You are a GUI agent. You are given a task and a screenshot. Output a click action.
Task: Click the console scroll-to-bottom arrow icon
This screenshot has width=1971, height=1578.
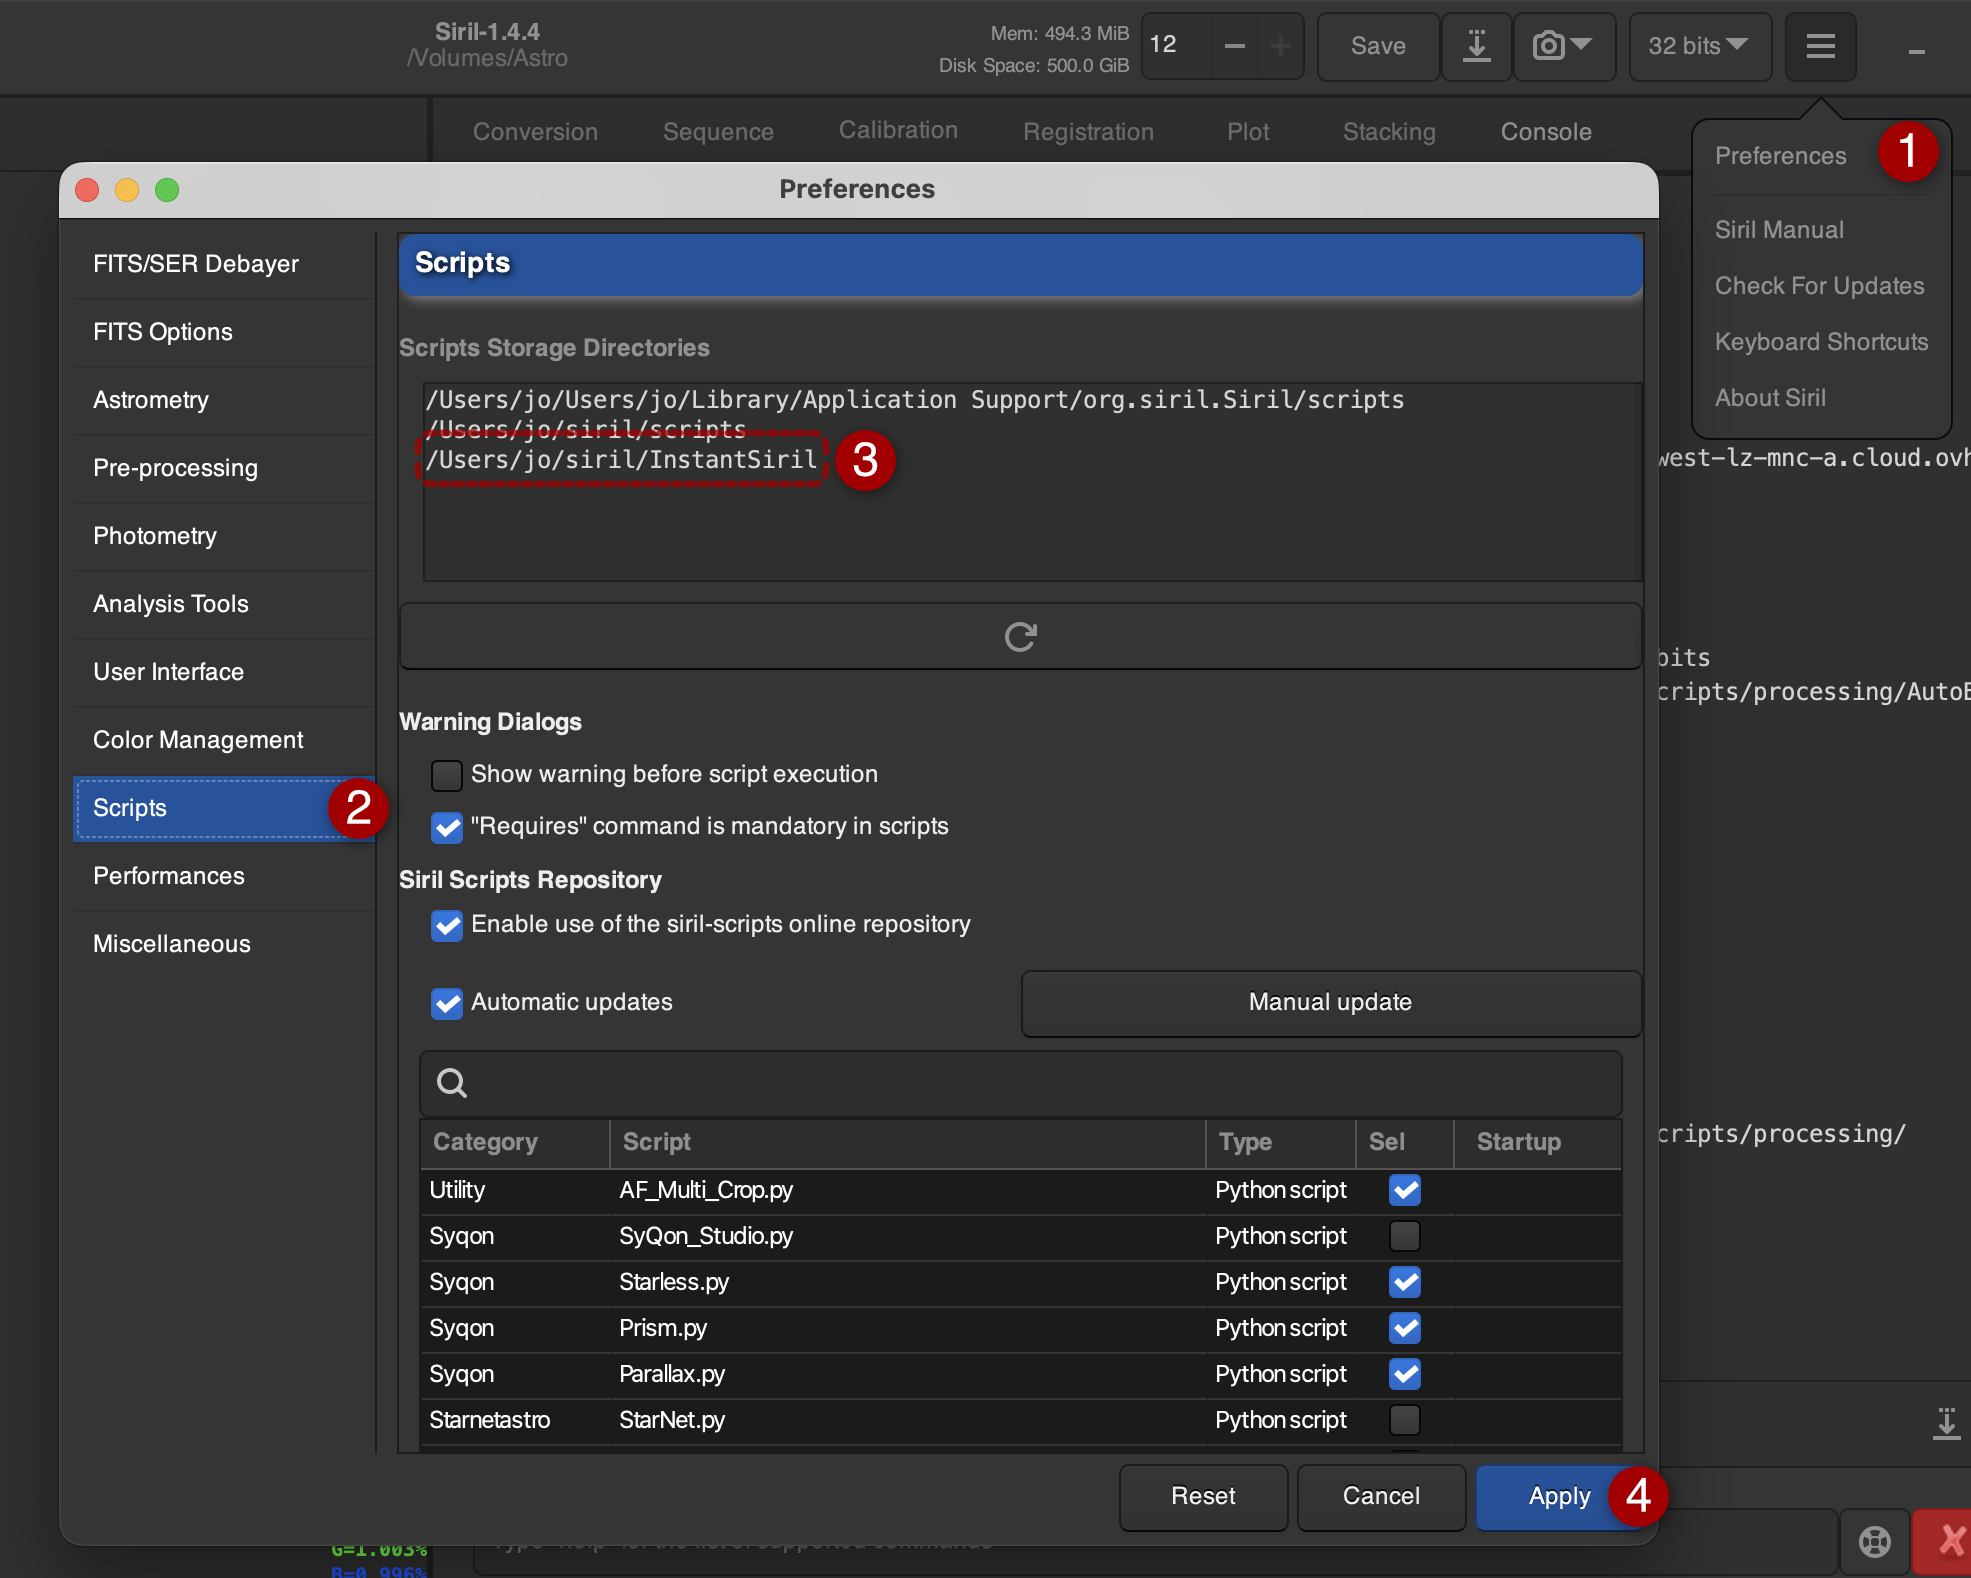[x=1946, y=1422]
